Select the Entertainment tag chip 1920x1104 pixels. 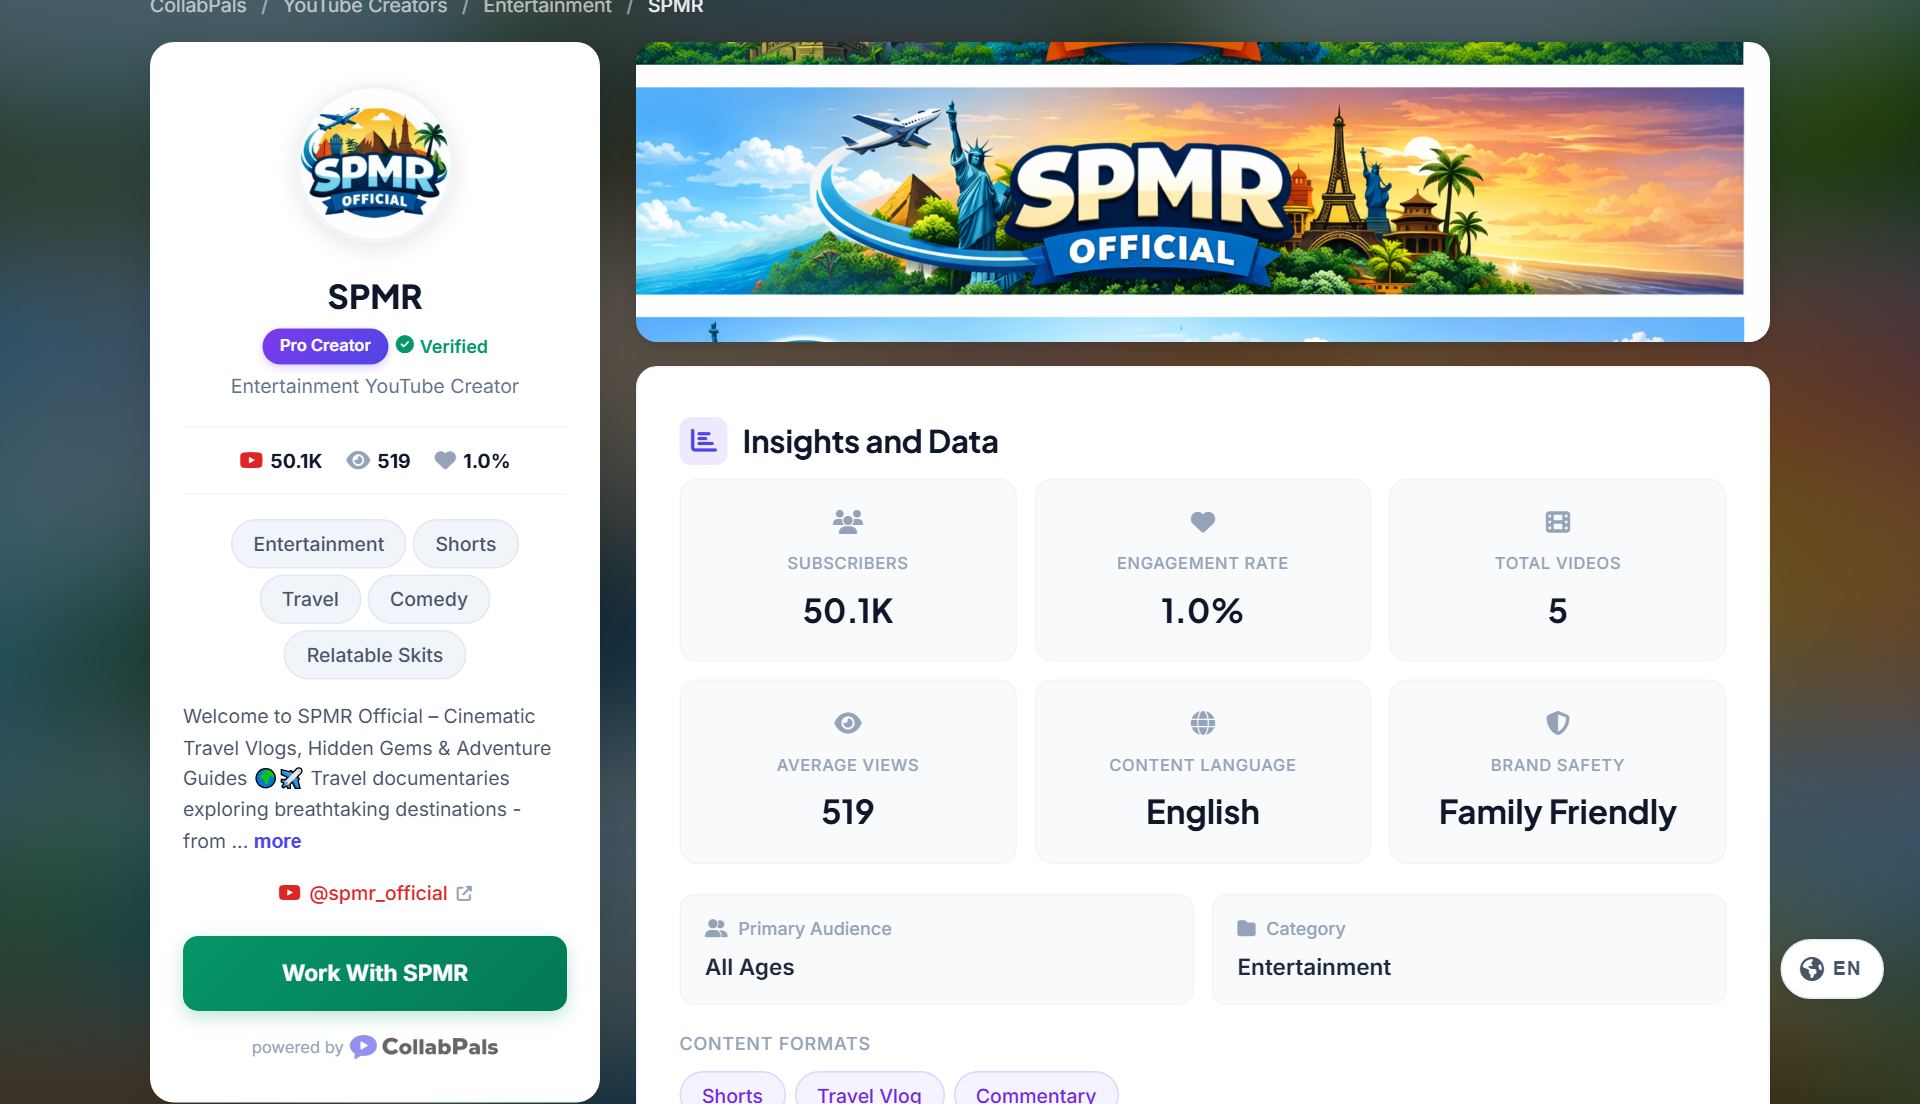pyautogui.click(x=318, y=544)
